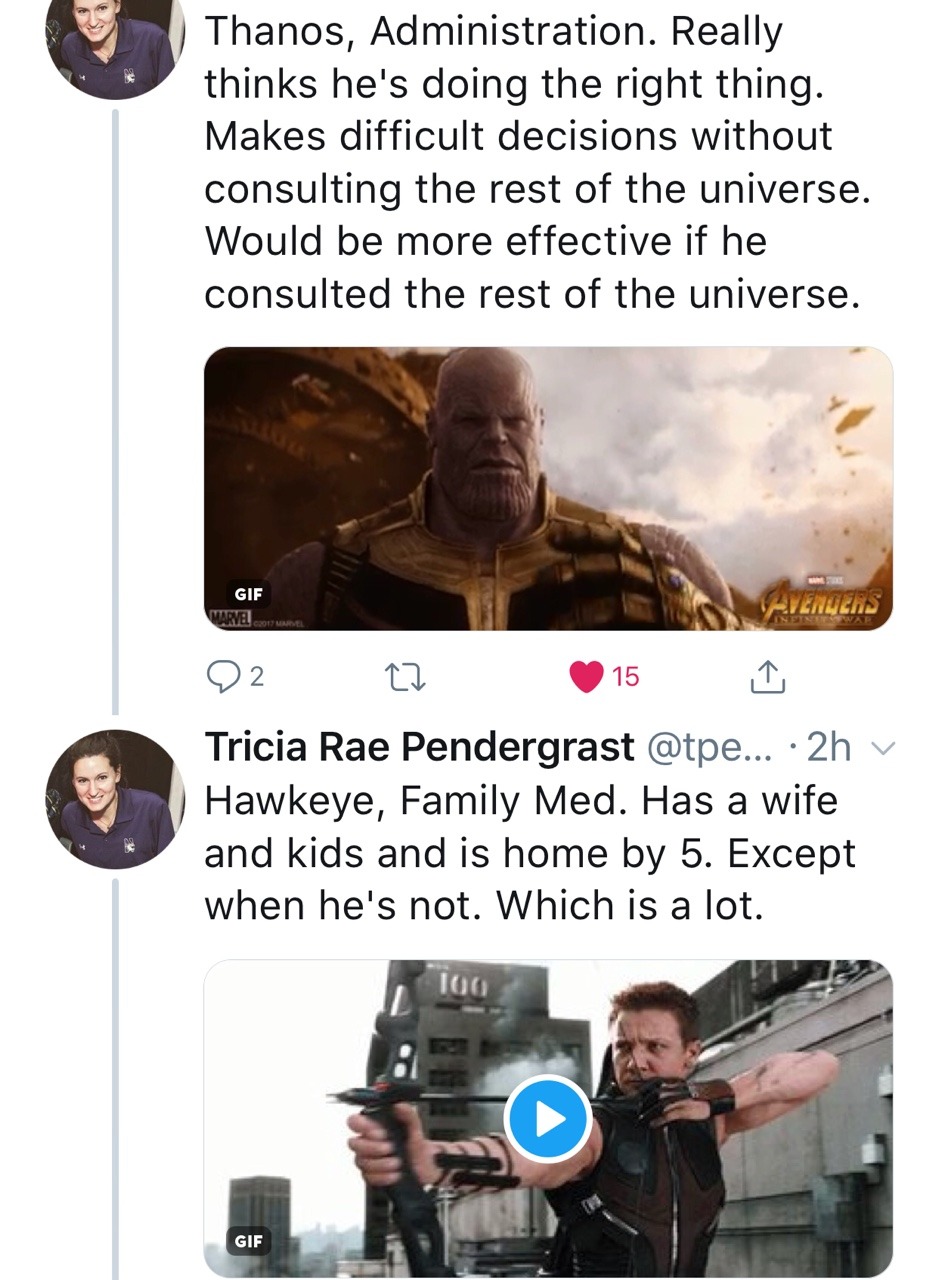Open the share icon for the Thanos tweet

coord(768,678)
